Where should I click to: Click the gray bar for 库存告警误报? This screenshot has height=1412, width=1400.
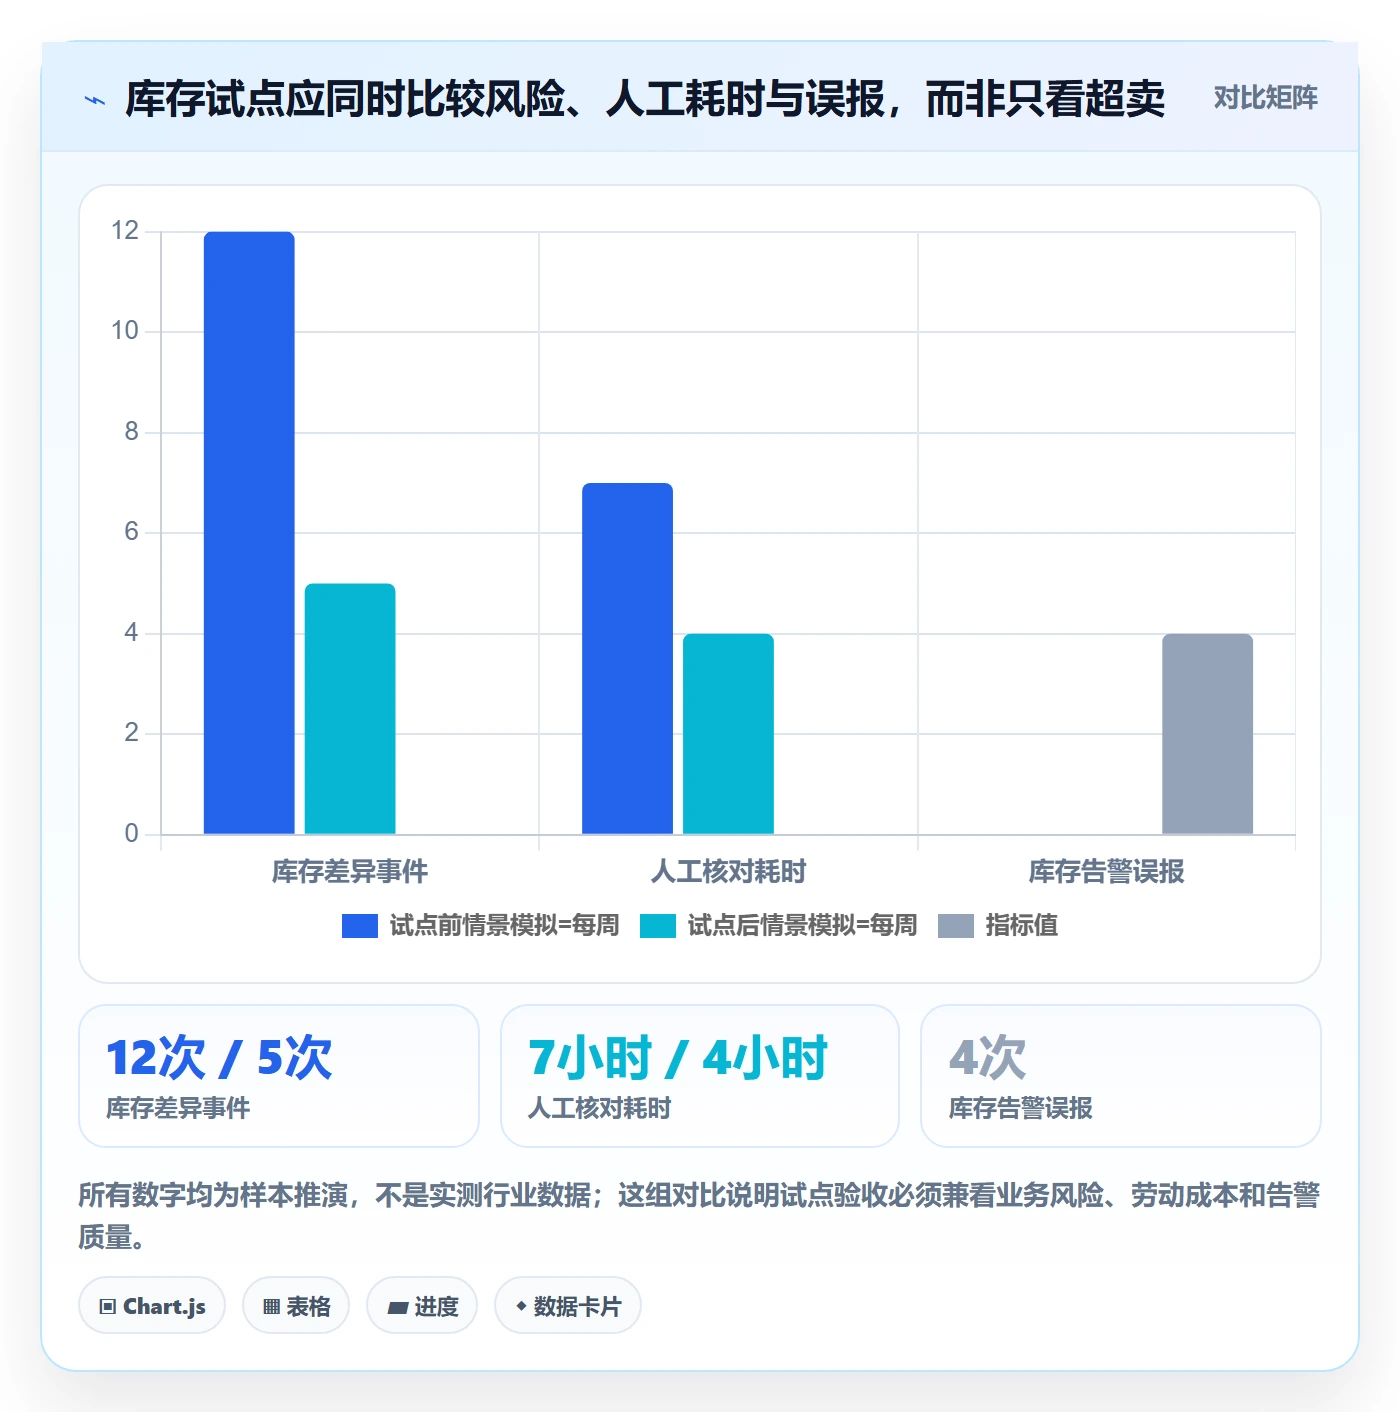tap(1207, 734)
